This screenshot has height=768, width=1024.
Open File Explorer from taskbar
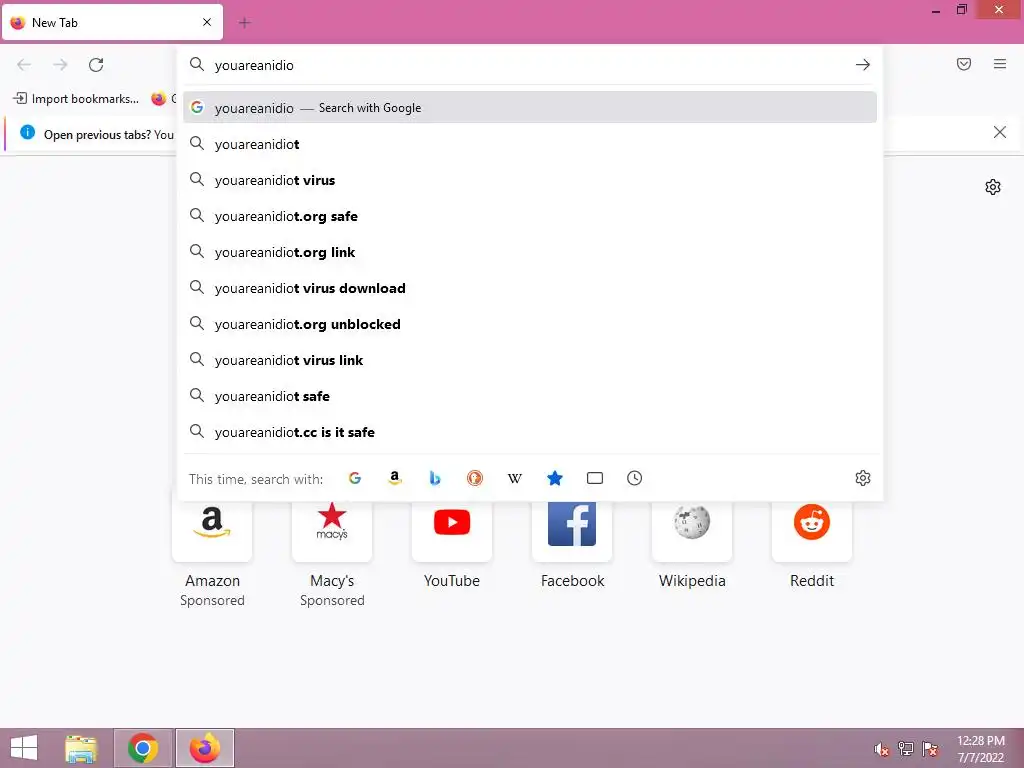[x=81, y=748]
